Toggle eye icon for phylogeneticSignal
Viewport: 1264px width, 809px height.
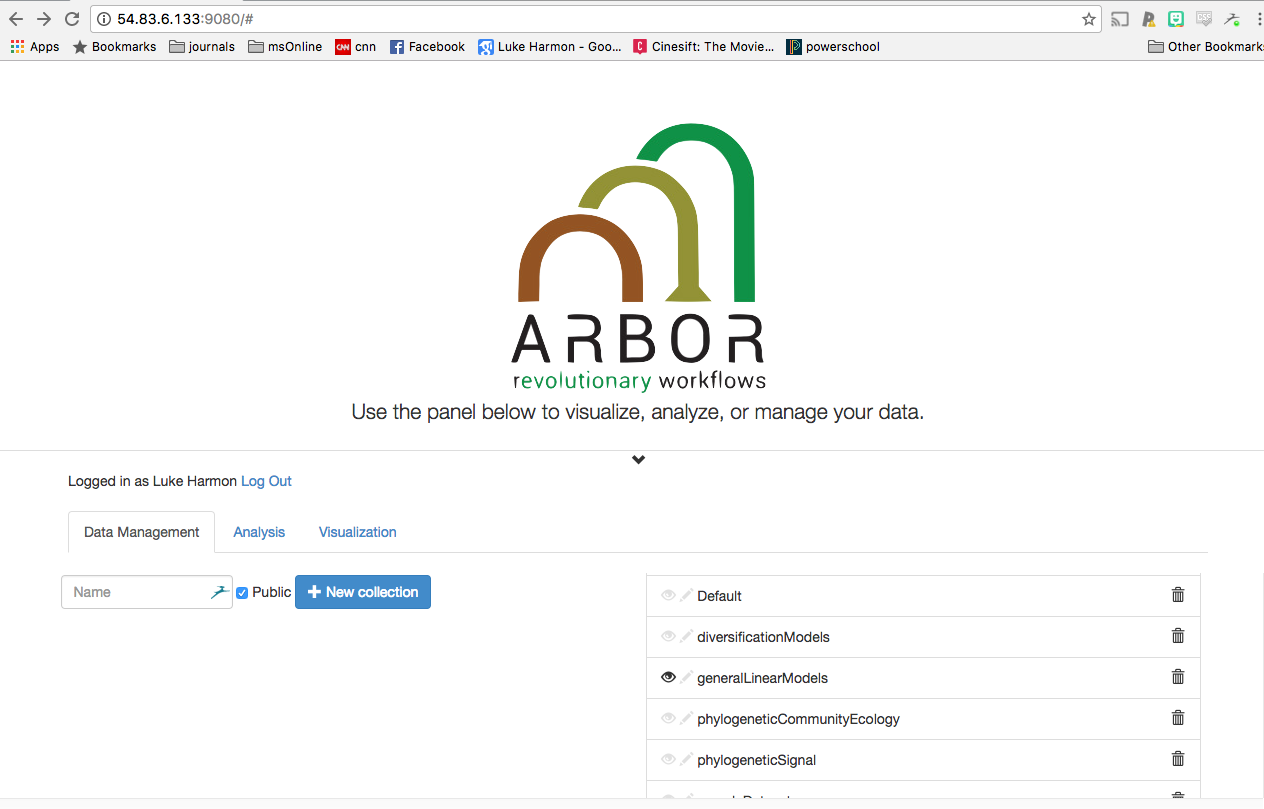pos(668,759)
